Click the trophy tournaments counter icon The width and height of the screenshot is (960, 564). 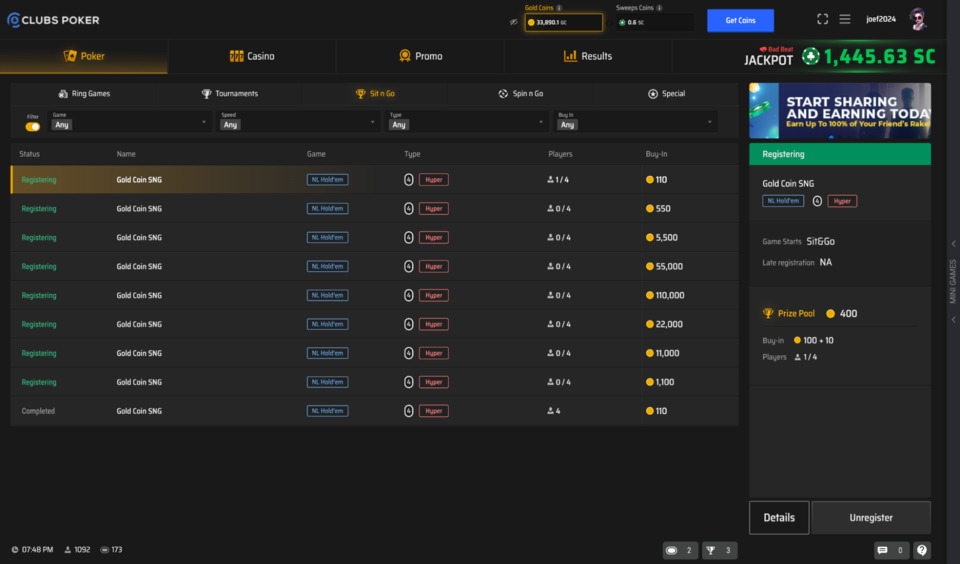[x=719, y=550]
